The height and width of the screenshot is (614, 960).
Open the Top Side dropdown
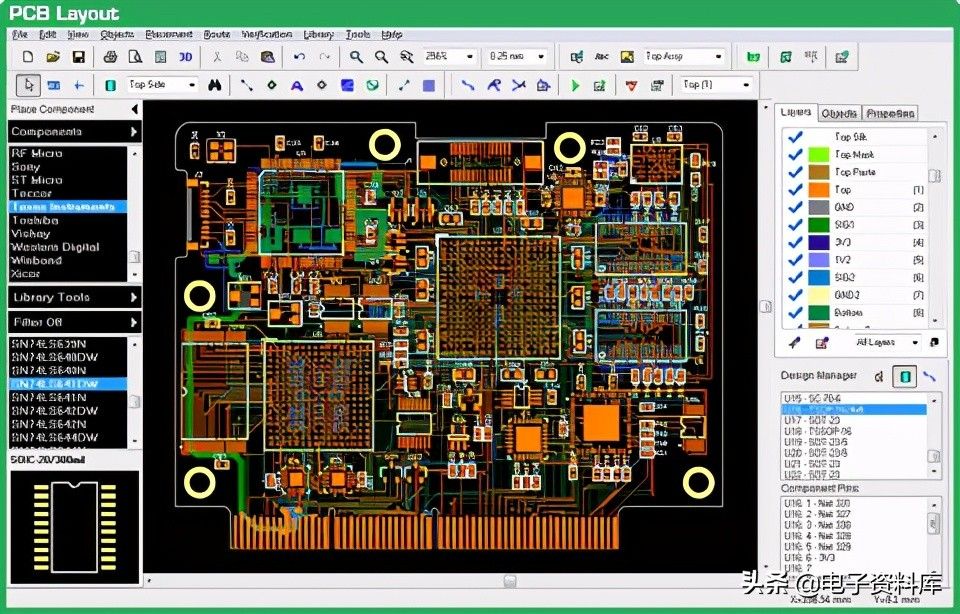(x=192, y=85)
